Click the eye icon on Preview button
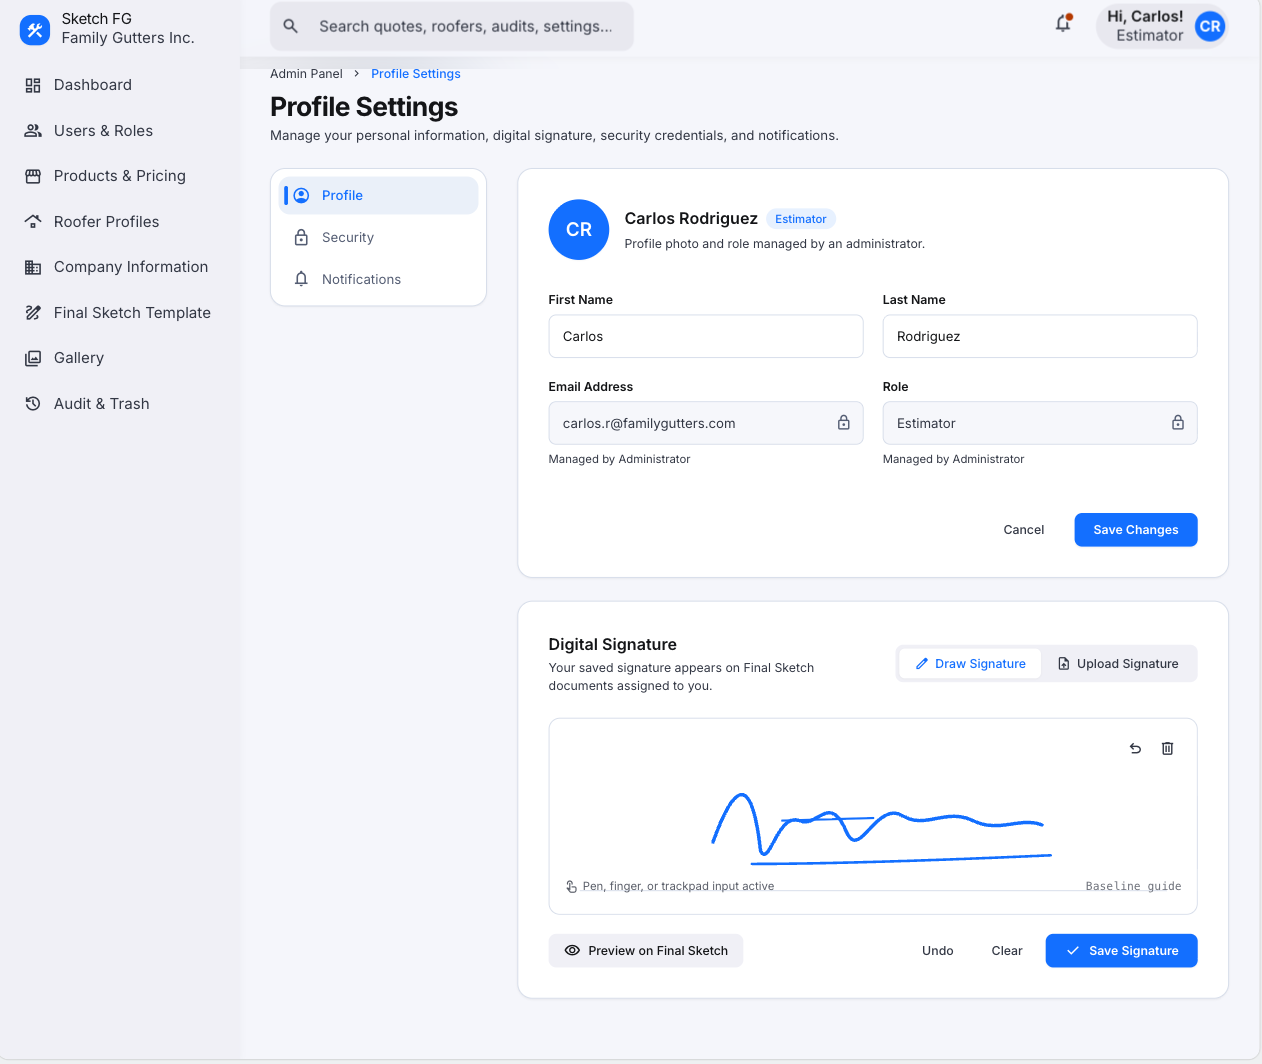Viewport: 1262px width, 1064px height. [x=572, y=951]
